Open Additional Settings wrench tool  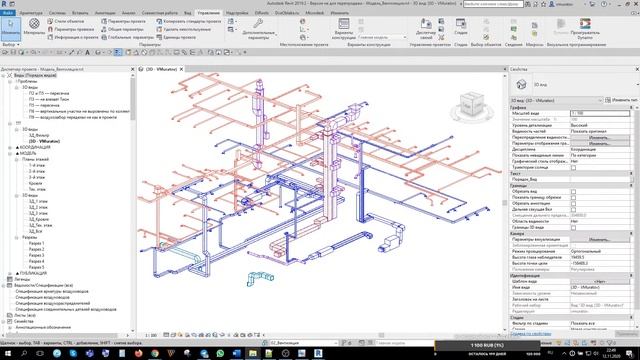pos(258,29)
